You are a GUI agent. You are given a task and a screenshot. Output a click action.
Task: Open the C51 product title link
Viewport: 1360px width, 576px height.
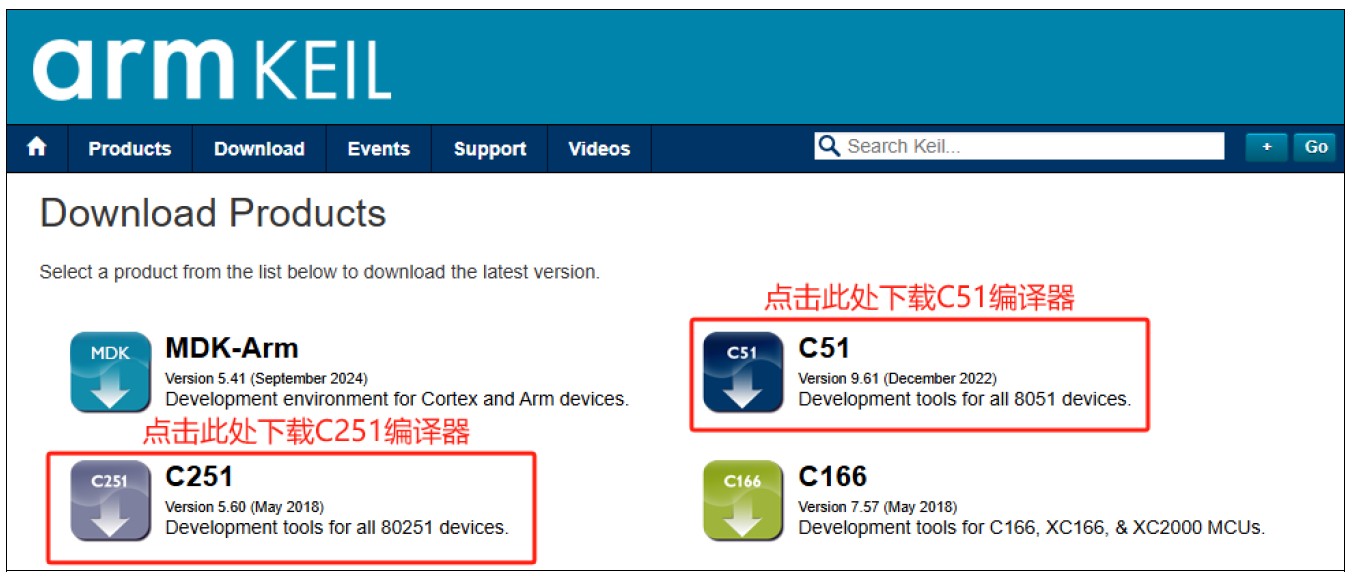tap(824, 348)
